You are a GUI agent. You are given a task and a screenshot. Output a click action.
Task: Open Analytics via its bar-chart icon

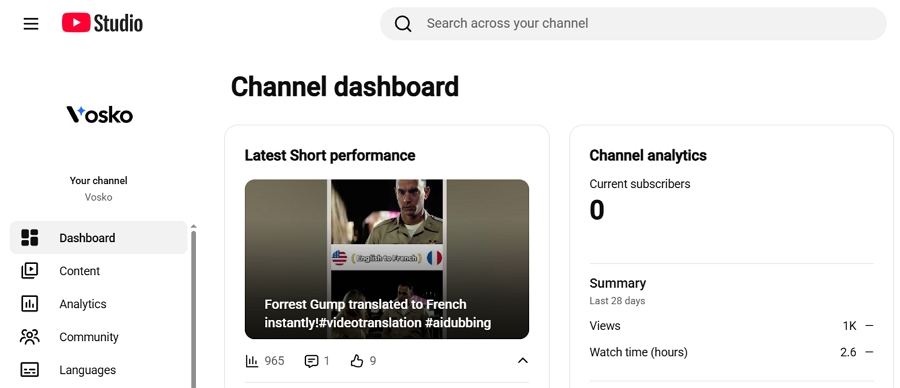pyautogui.click(x=29, y=304)
